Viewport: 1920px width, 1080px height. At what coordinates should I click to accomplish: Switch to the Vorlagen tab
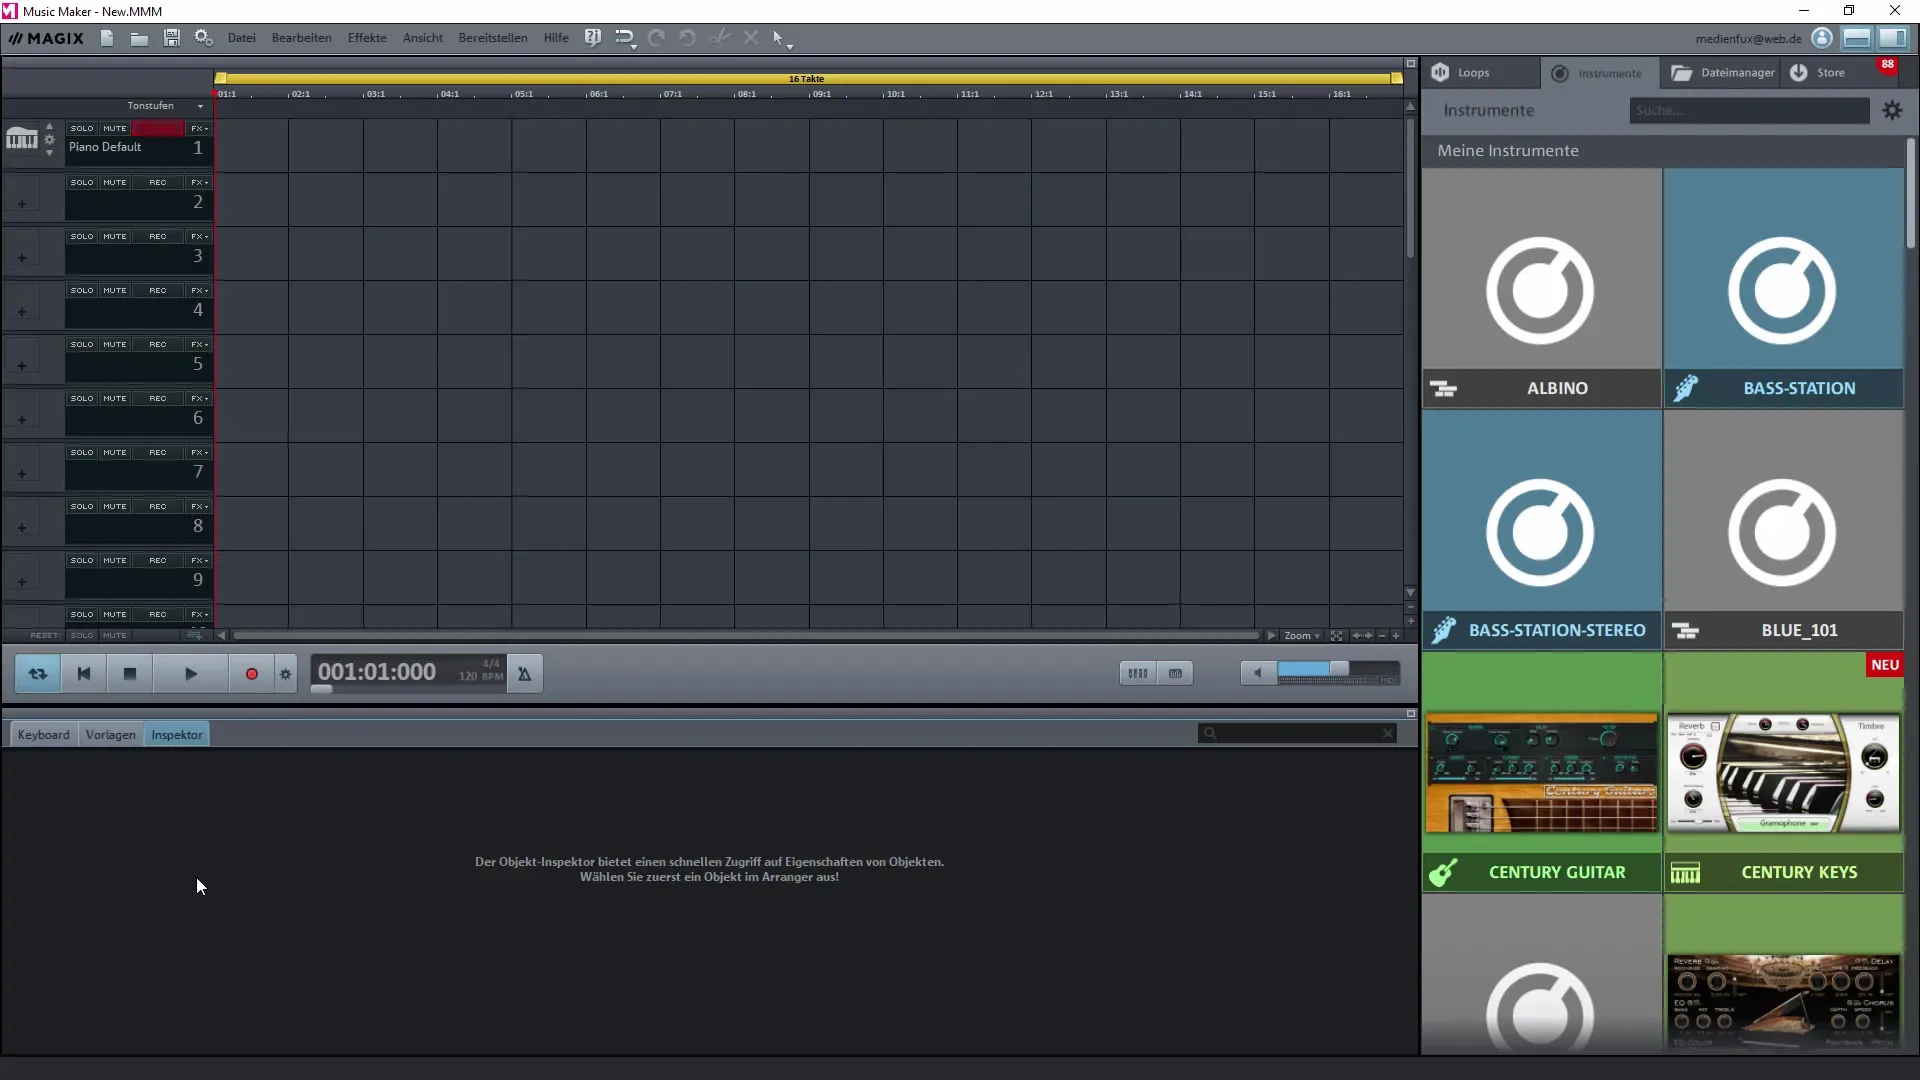pos(110,735)
